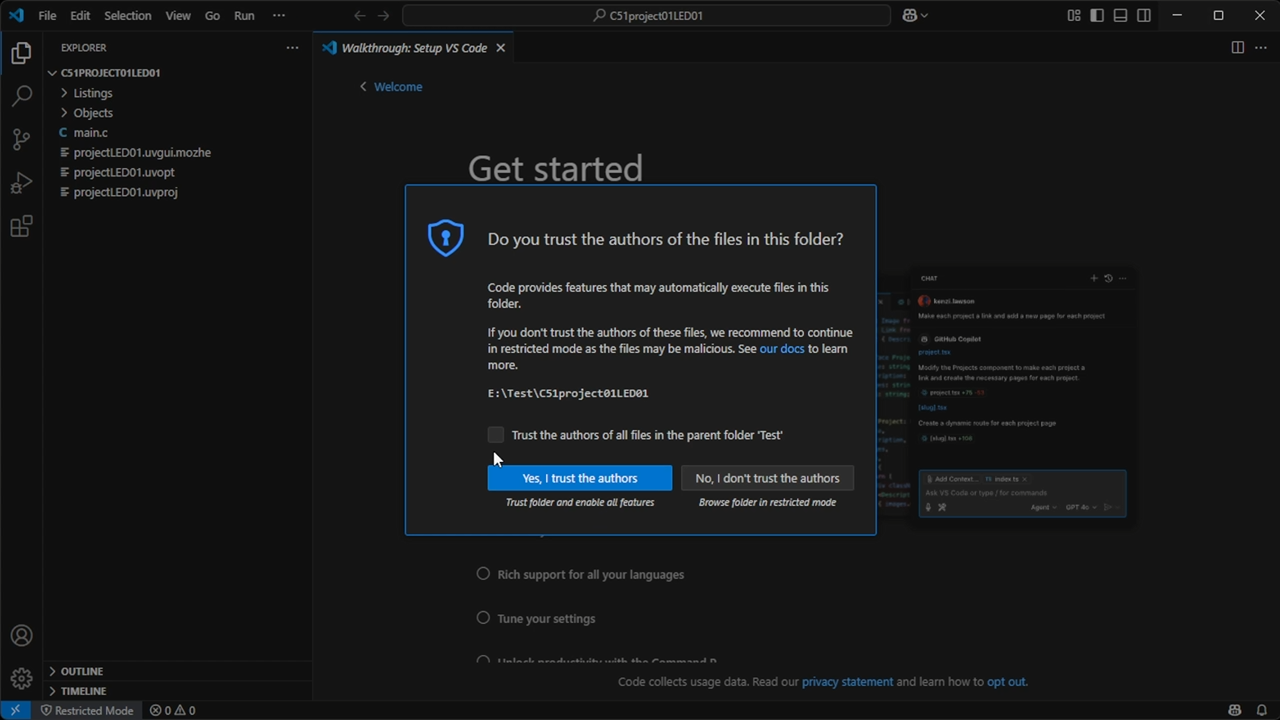Go back to Welcome link
1280x720 pixels.
(391, 87)
